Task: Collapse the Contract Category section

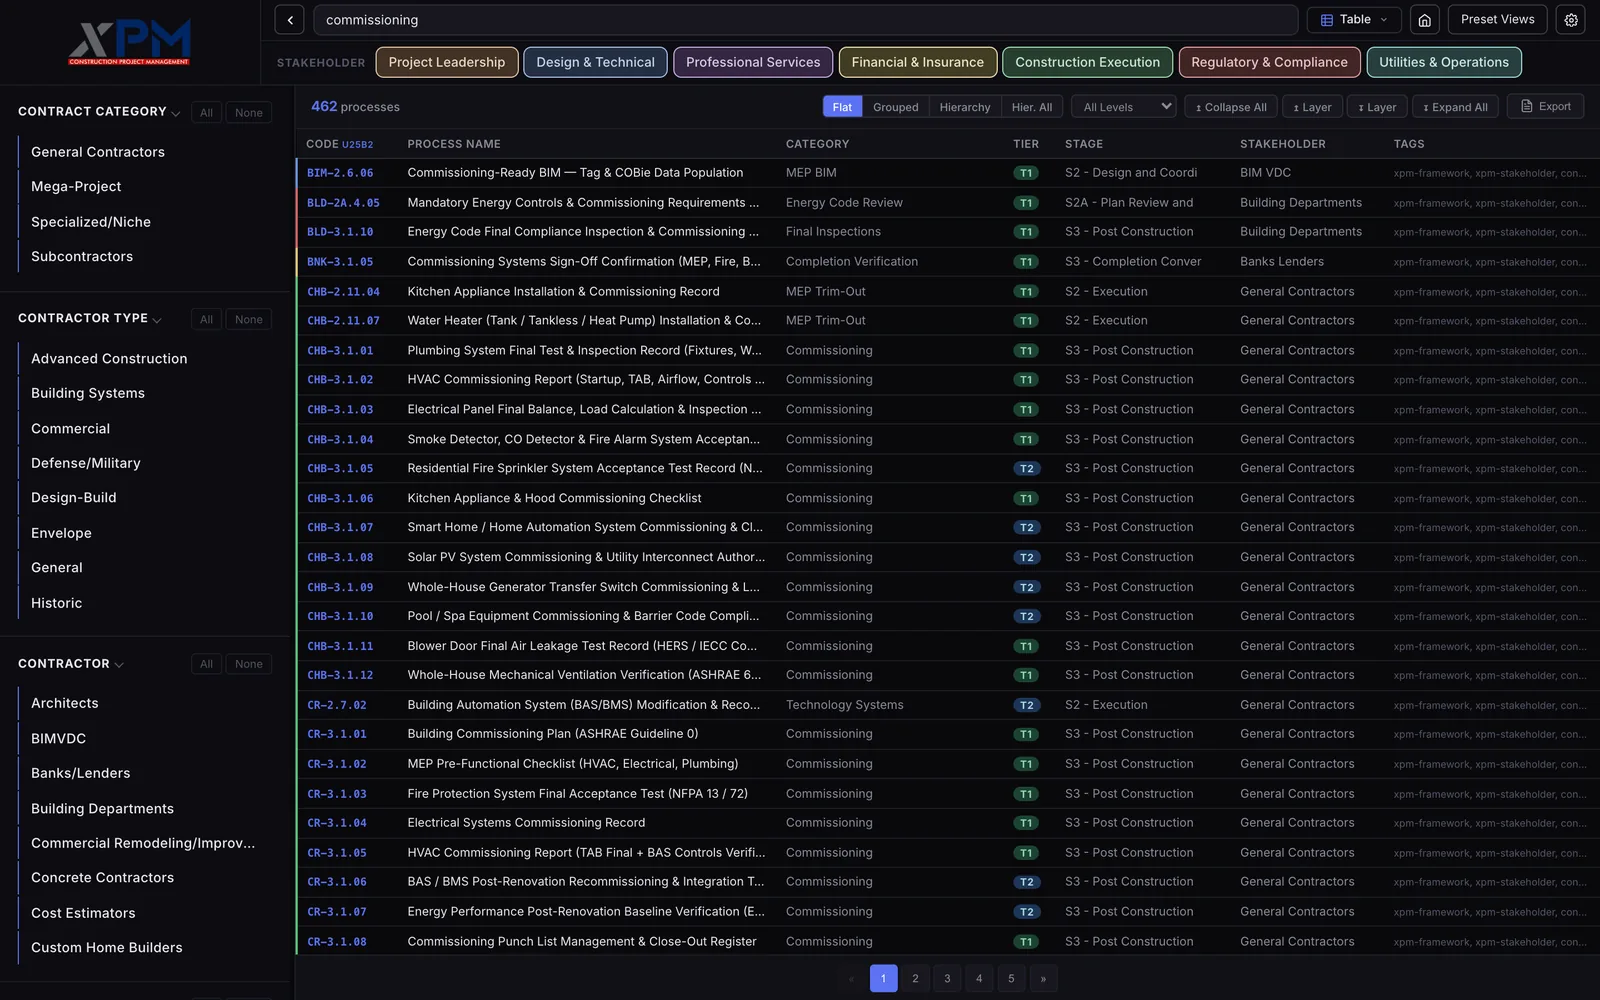Action: click(176, 113)
